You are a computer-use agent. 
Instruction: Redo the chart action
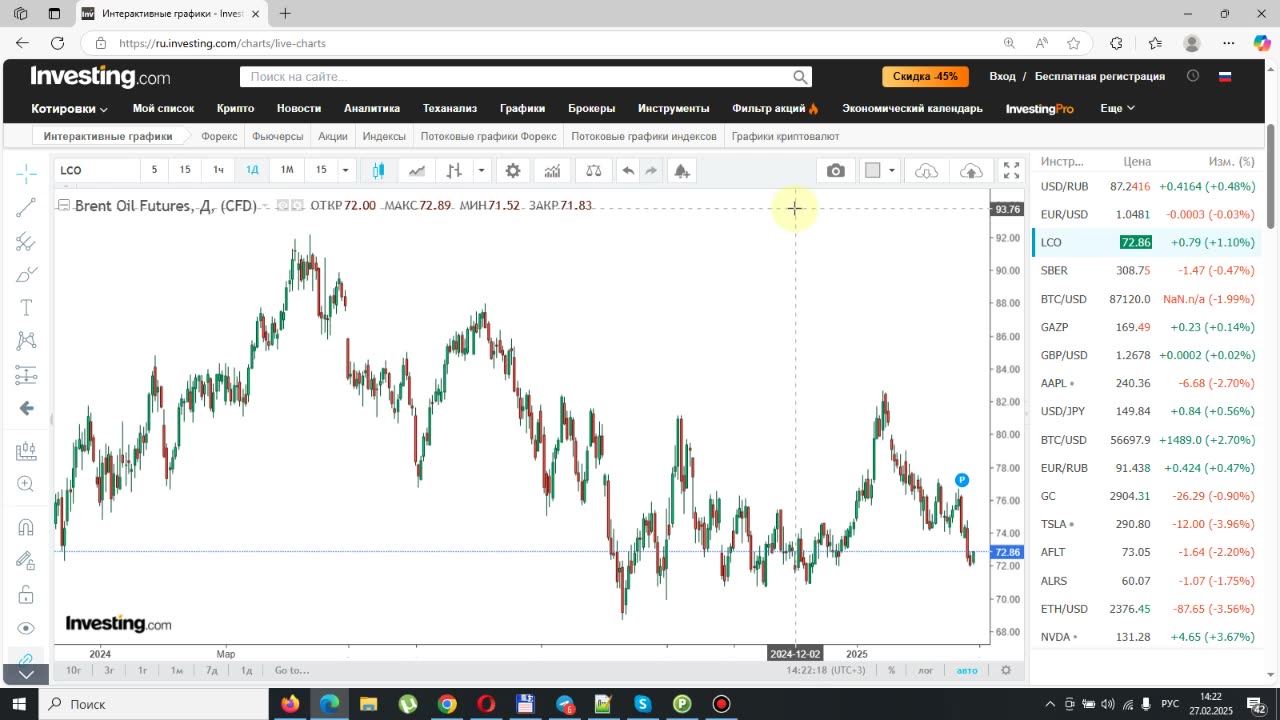[x=651, y=170]
